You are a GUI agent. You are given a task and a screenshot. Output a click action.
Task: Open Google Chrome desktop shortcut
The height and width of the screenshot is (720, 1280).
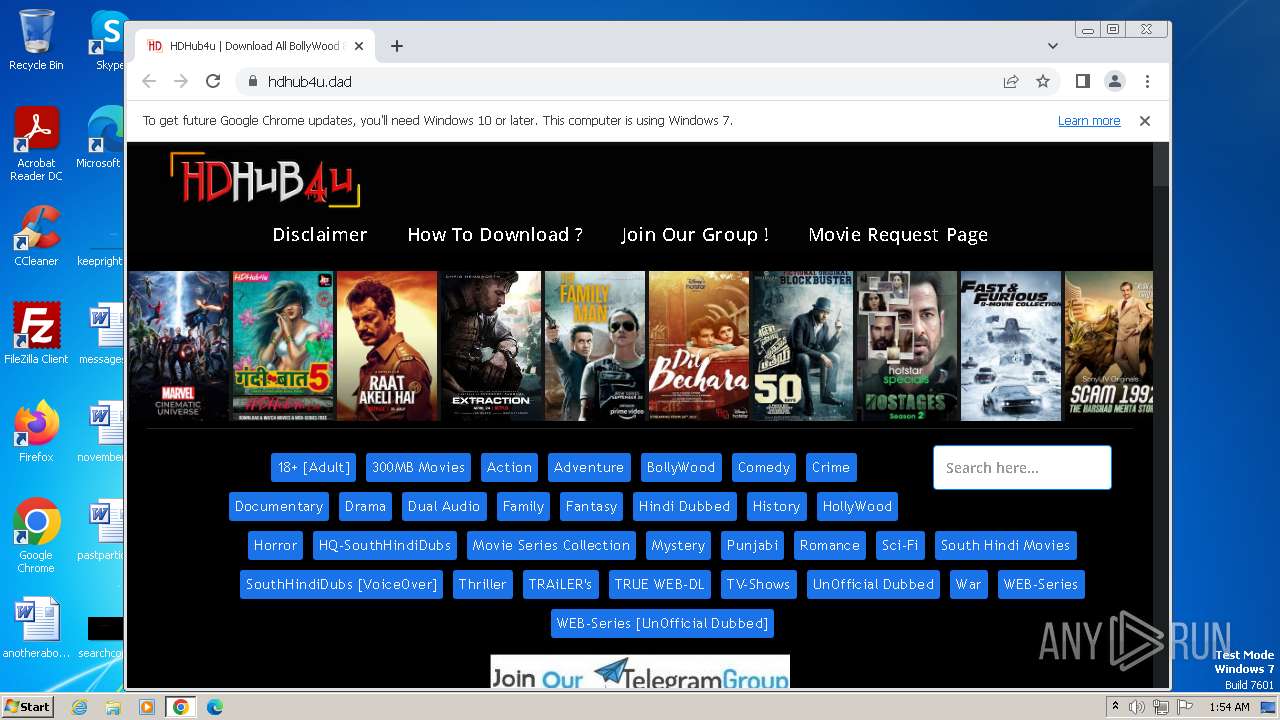click(x=36, y=536)
